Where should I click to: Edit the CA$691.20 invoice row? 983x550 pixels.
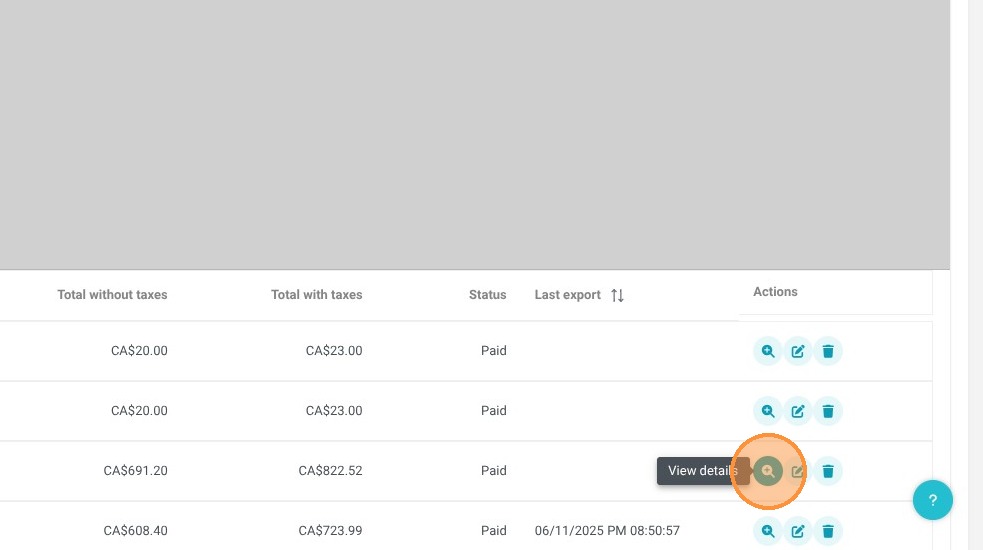(x=797, y=471)
